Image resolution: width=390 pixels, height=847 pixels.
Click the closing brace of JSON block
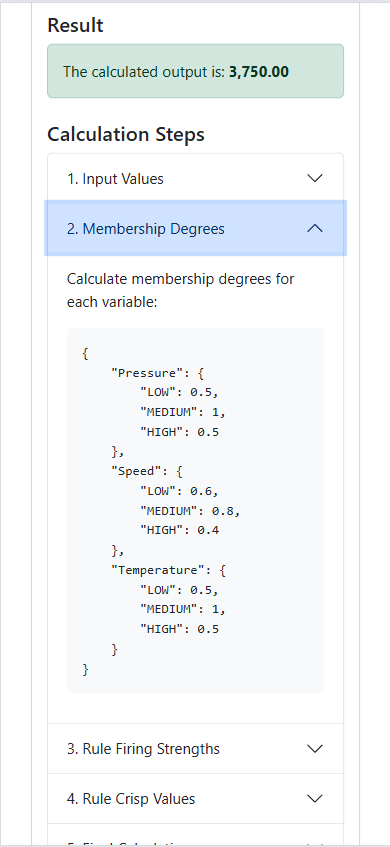[85, 669]
